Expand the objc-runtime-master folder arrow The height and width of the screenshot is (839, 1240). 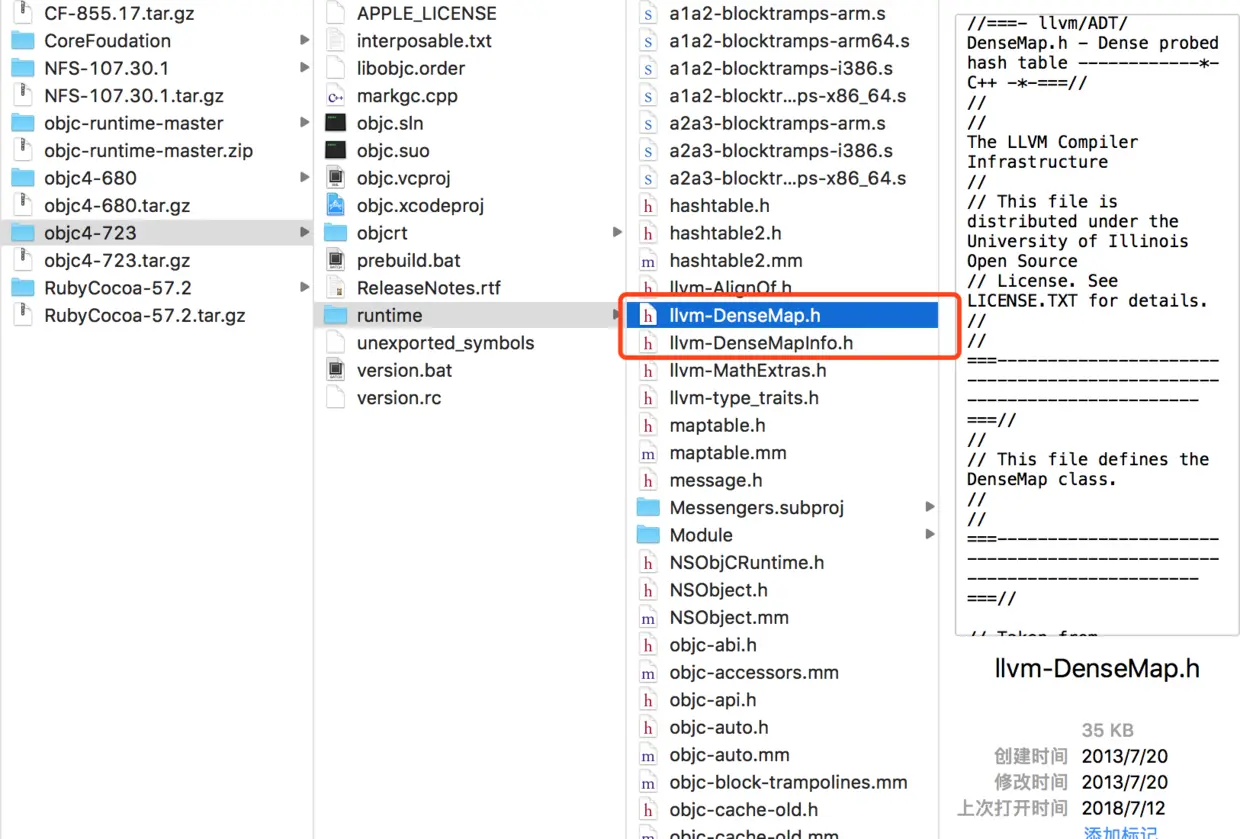click(x=304, y=123)
